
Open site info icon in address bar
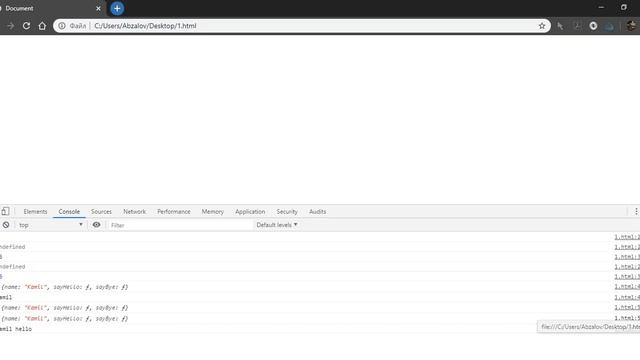coord(62,26)
